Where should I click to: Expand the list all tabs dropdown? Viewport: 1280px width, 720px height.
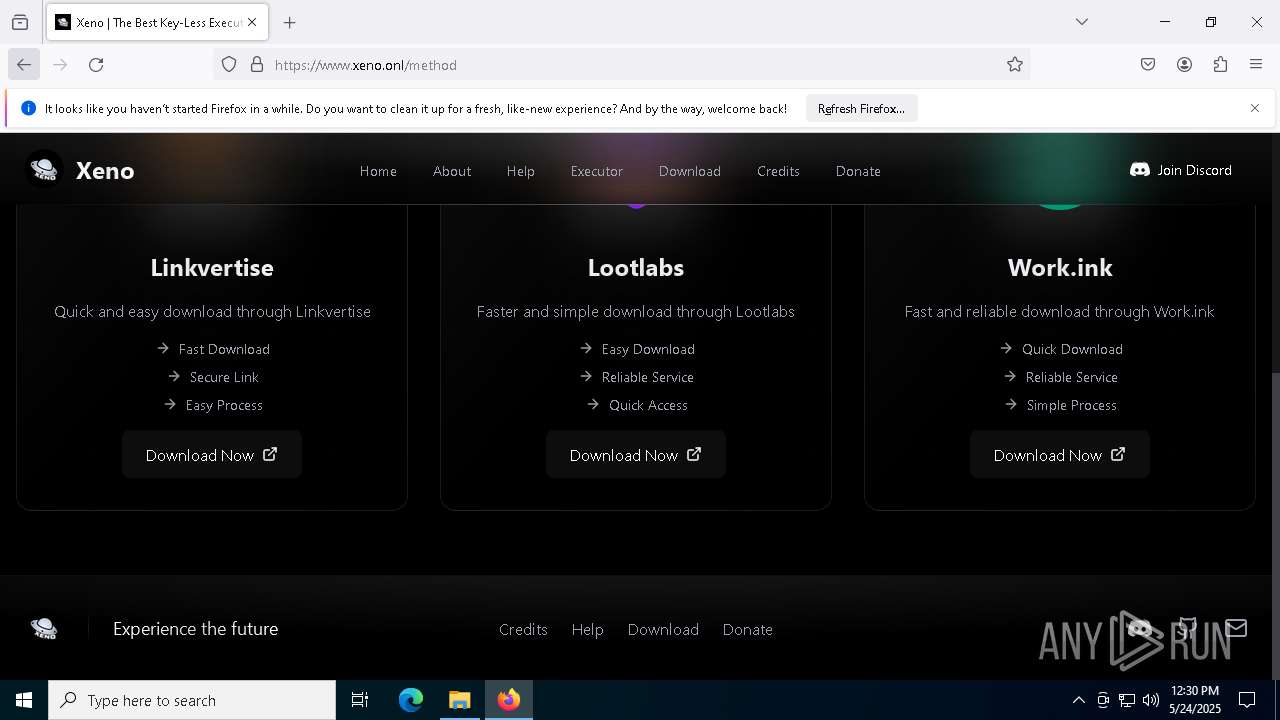coord(1081,22)
